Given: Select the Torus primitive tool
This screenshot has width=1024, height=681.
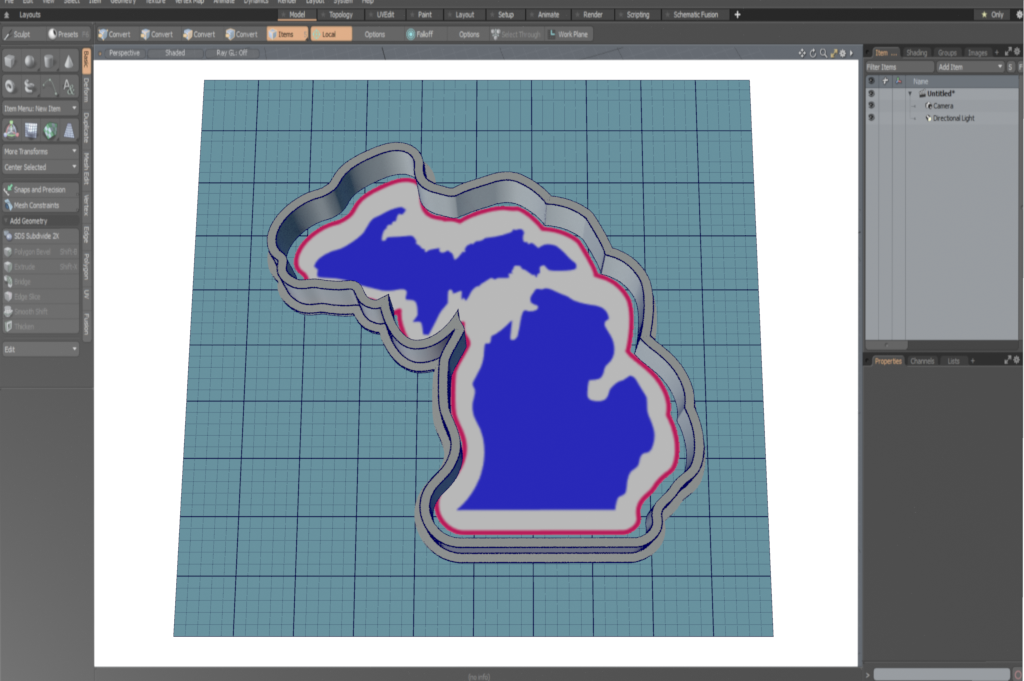Looking at the screenshot, I should [x=11, y=87].
